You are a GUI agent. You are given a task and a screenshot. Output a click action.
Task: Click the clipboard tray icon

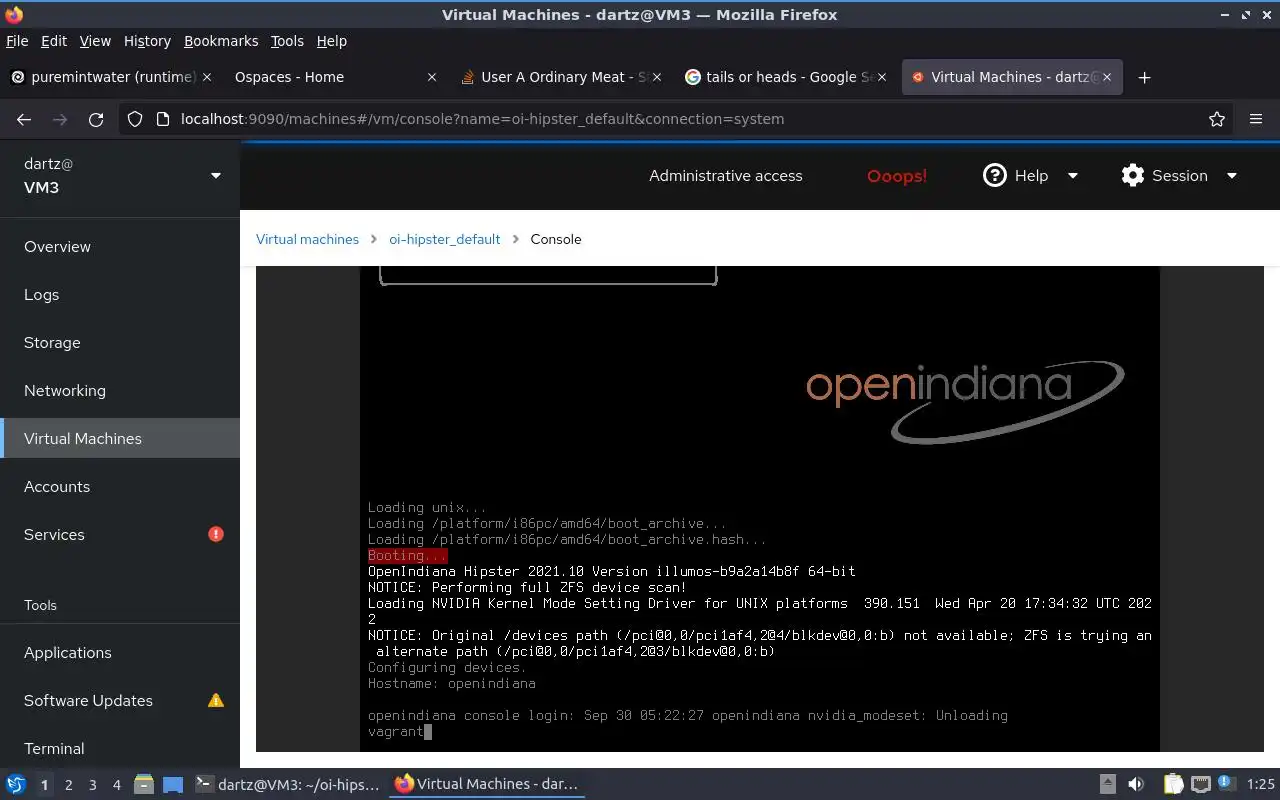pos(1174,784)
